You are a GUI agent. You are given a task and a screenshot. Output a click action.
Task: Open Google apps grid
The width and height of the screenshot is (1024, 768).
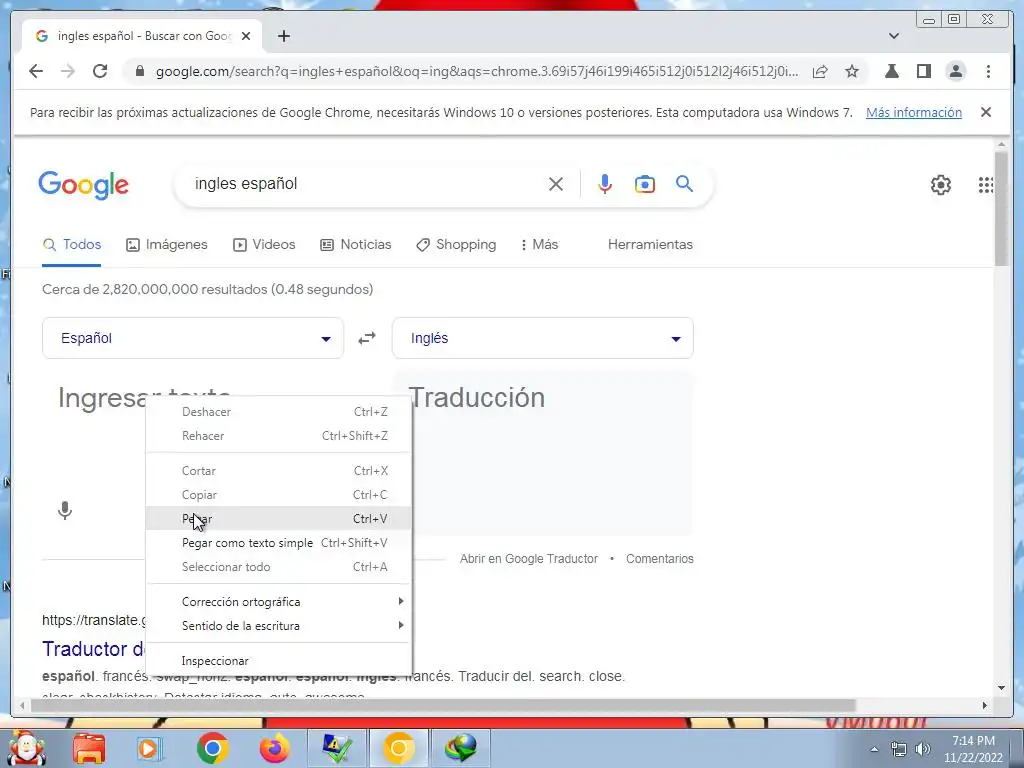[985, 185]
